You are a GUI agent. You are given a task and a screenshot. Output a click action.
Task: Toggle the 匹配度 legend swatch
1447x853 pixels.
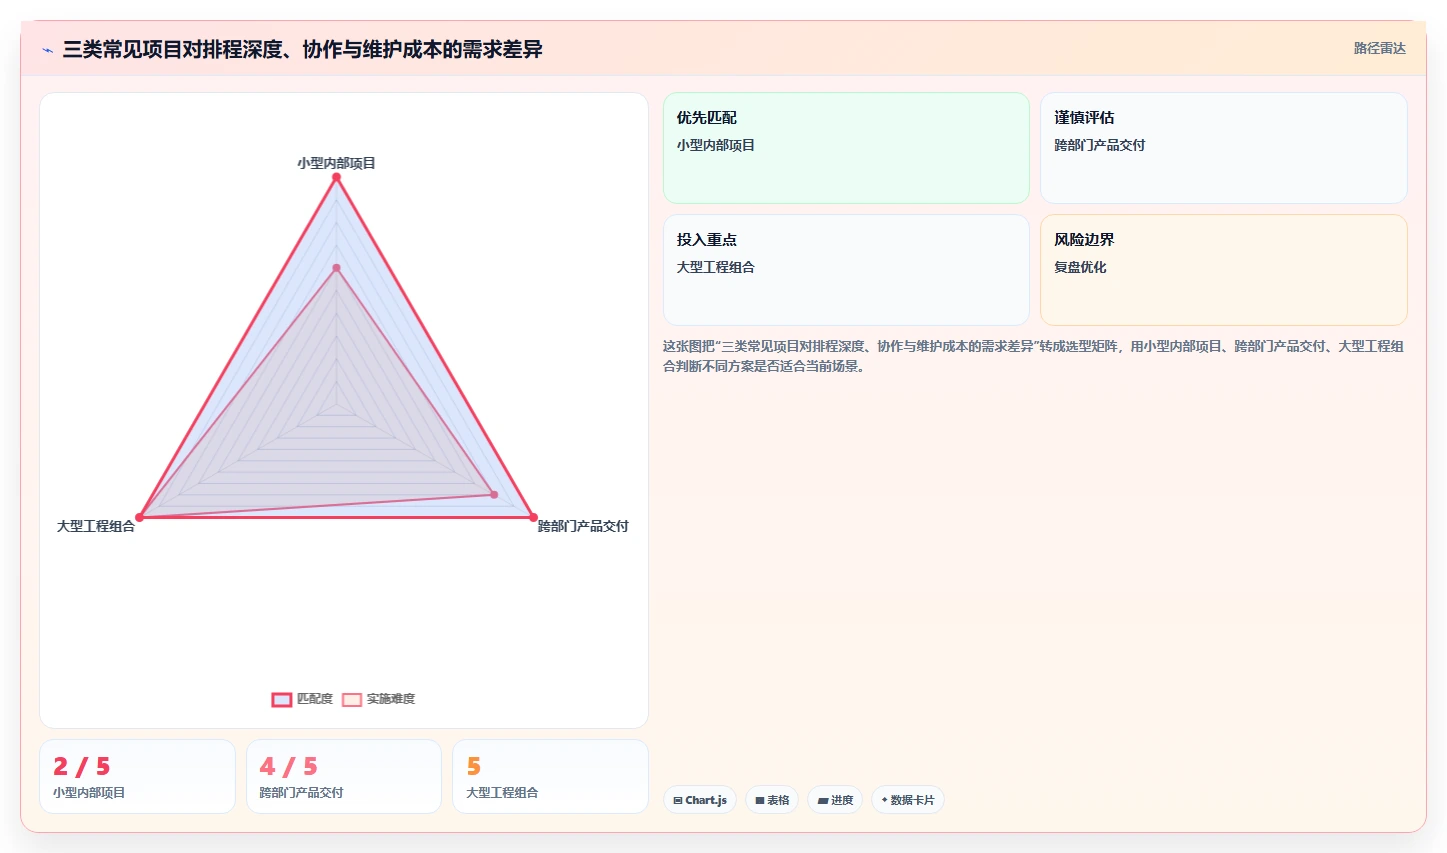(x=282, y=699)
